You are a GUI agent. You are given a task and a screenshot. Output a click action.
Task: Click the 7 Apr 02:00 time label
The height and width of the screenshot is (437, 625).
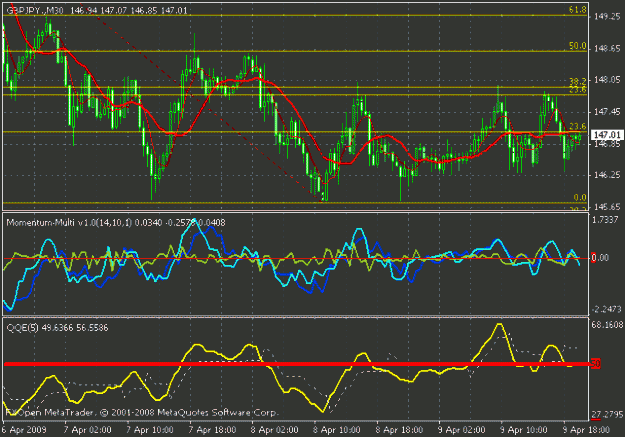point(88,430)
